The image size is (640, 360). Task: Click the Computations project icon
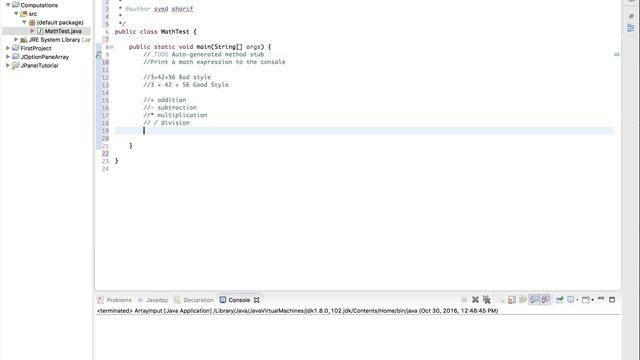click(16, 5)
